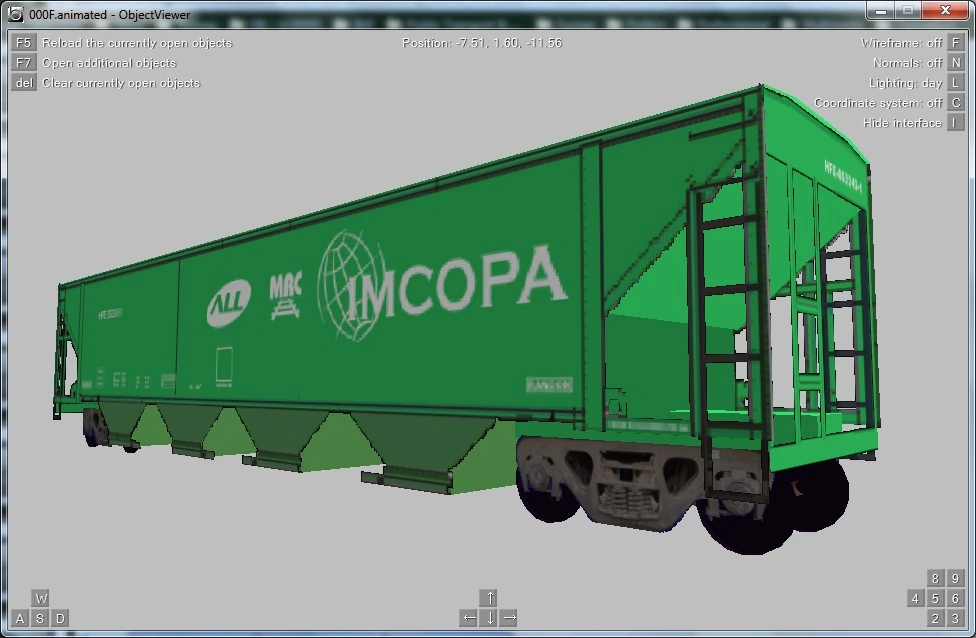Toggle lighting with the L key button
This screenshot has width=976, height=638.
coord(955,82)
